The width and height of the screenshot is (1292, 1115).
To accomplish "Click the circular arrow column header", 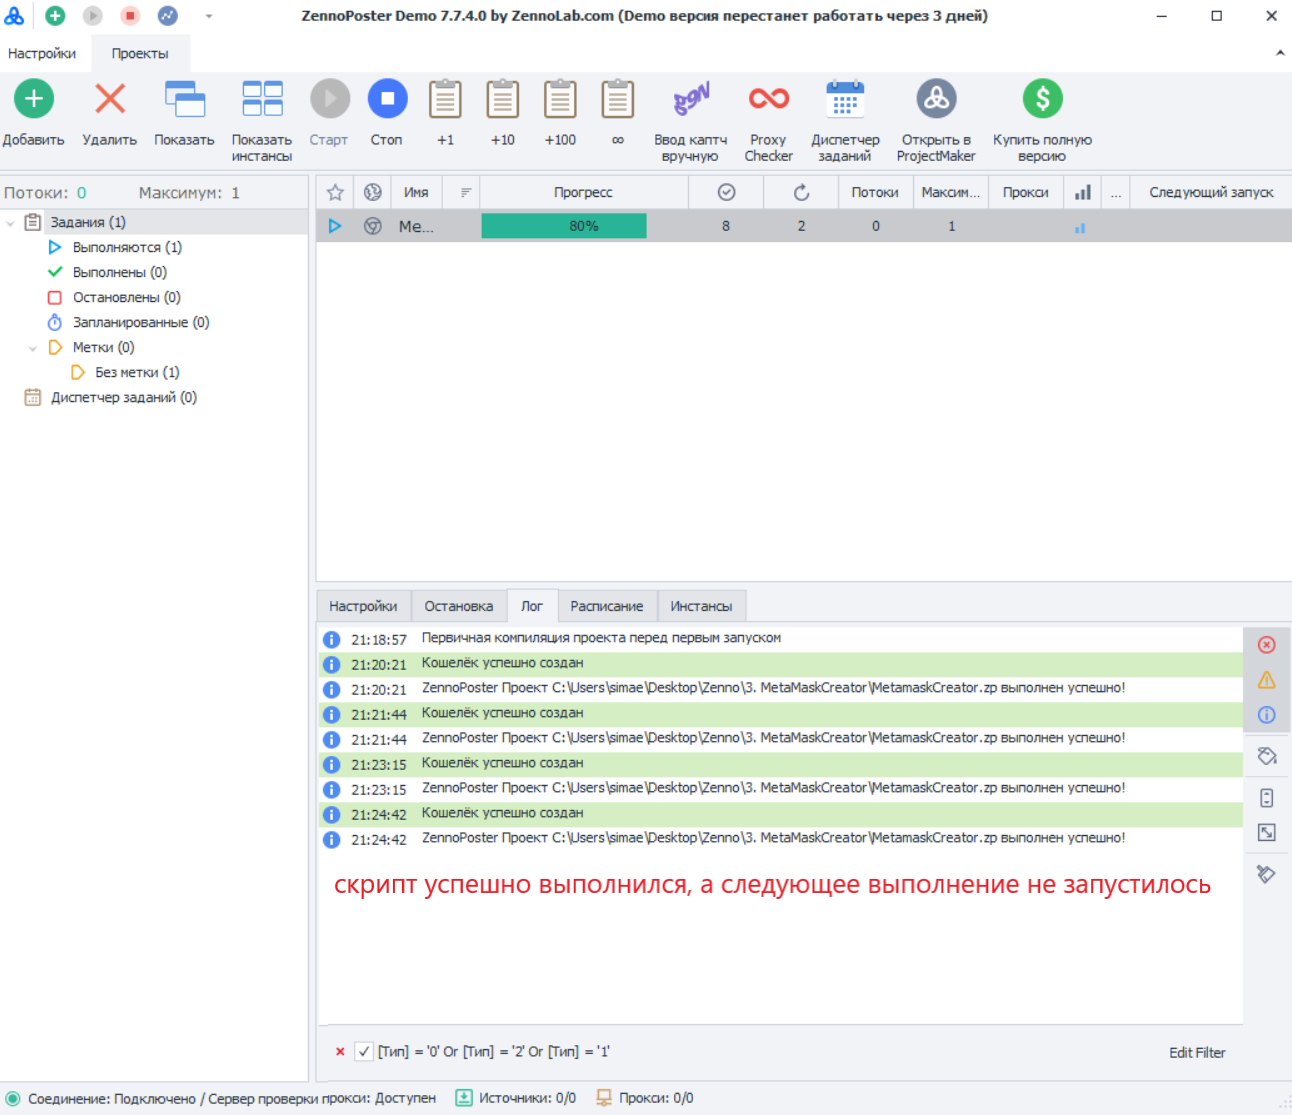I will 801,192.
